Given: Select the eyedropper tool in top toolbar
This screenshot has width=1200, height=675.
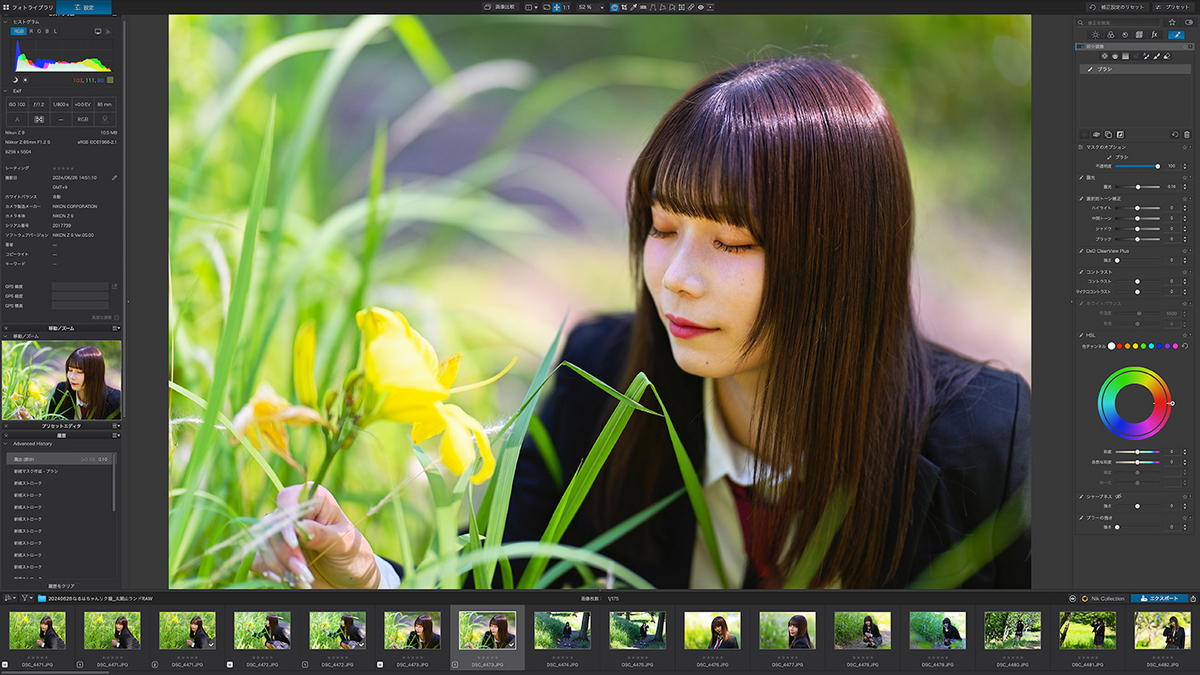Looking at the screenshot, I should pyautogui.click(x=633, y=7).
